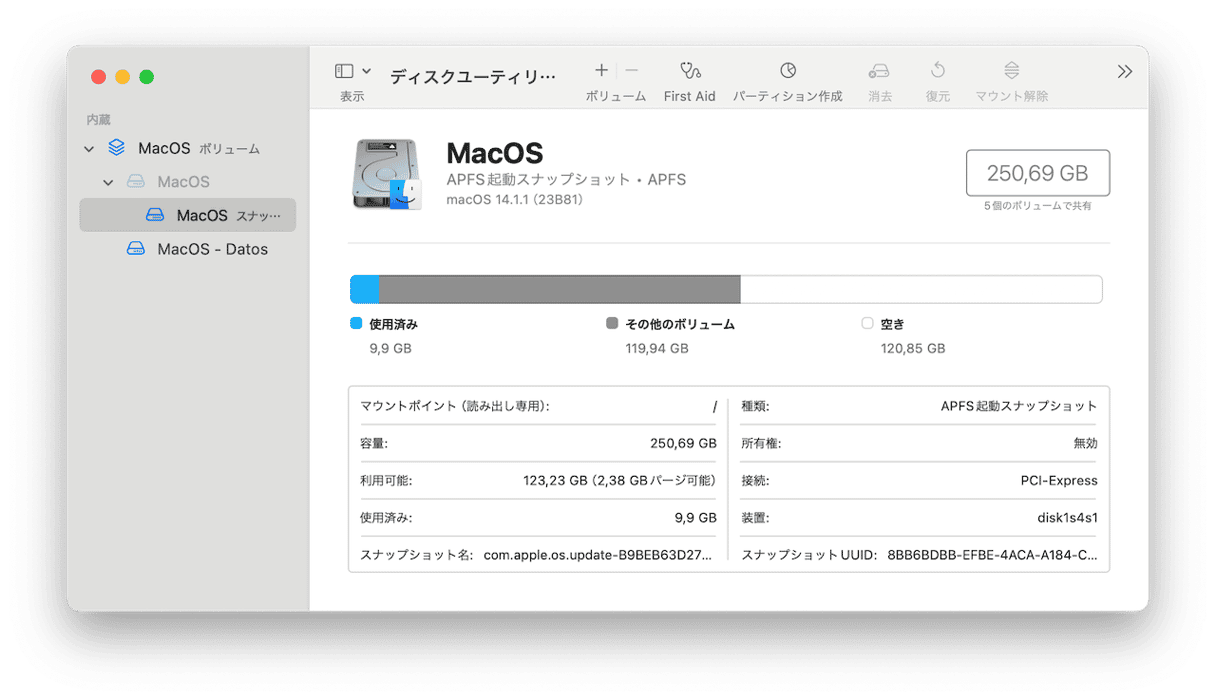The height and width of the screenshot is (700, 1216).
Task: Click the grey その他のボリューム legend swatch
Action: [x=612, y=324]
